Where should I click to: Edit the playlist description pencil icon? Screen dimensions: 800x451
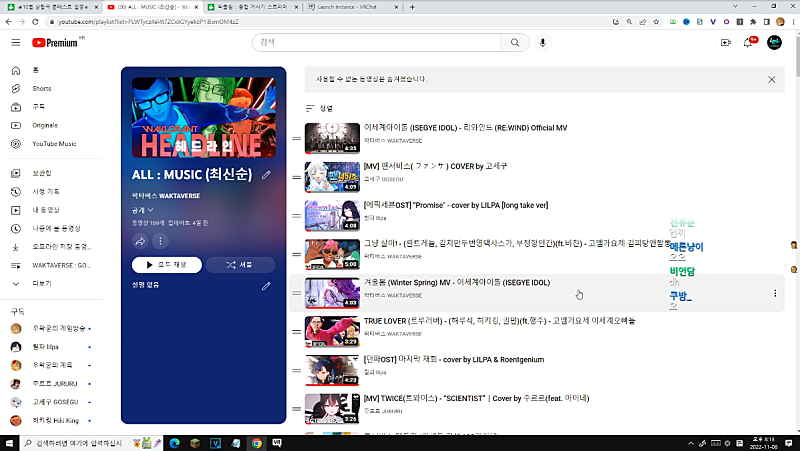pos(266,286)
